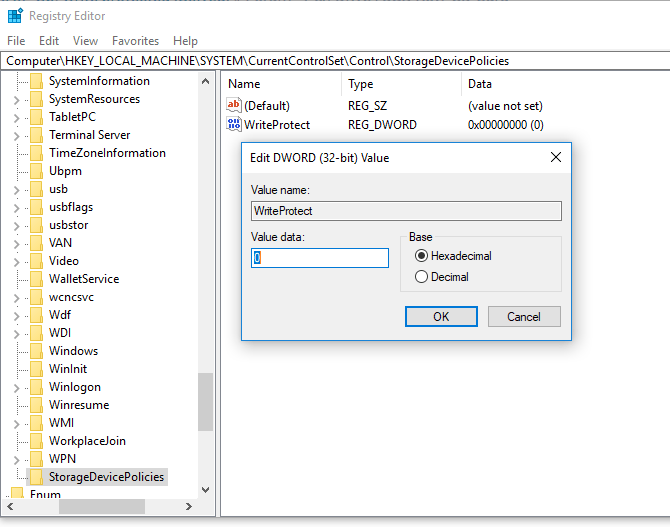Viewport: 670px width, 527px height.
Task: Click the Type column header
Action: click(402, 84)
